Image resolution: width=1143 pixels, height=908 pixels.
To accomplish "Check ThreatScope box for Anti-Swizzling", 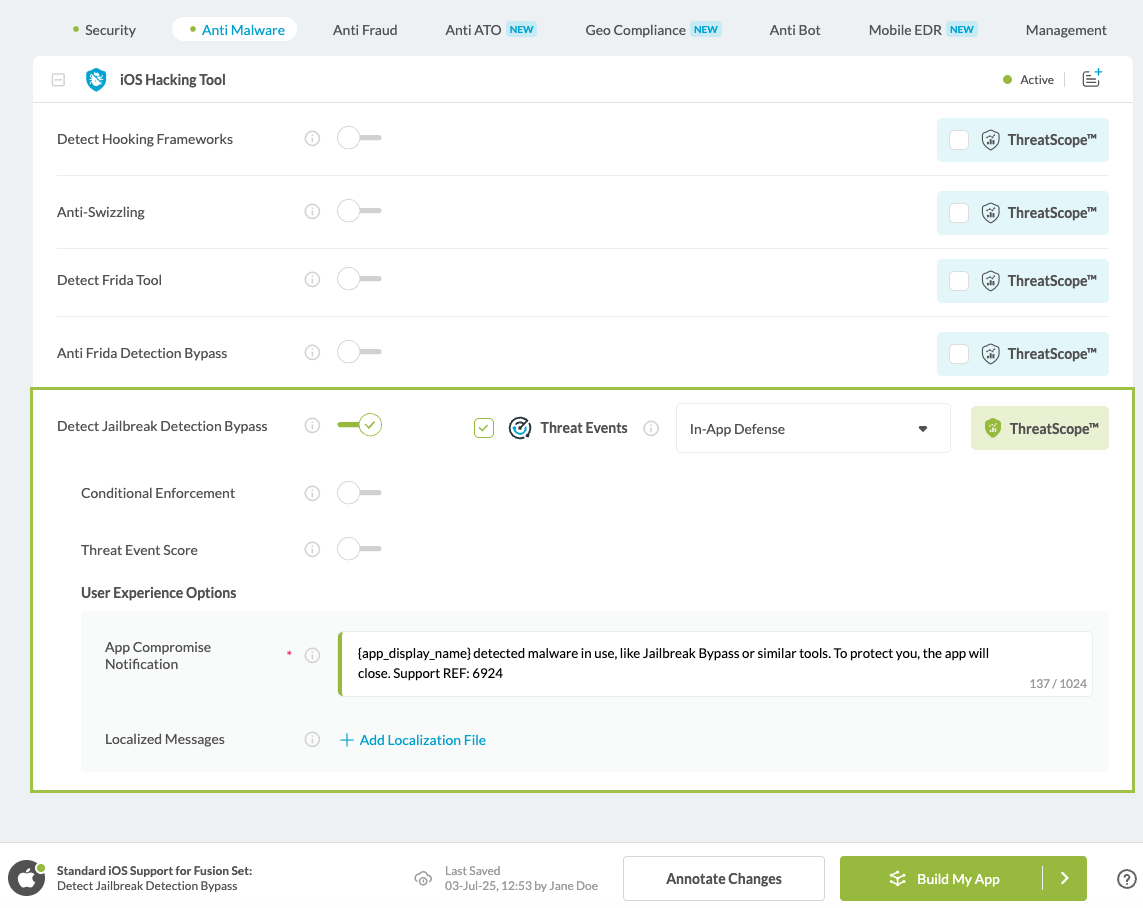I will [x=958, y=213].
